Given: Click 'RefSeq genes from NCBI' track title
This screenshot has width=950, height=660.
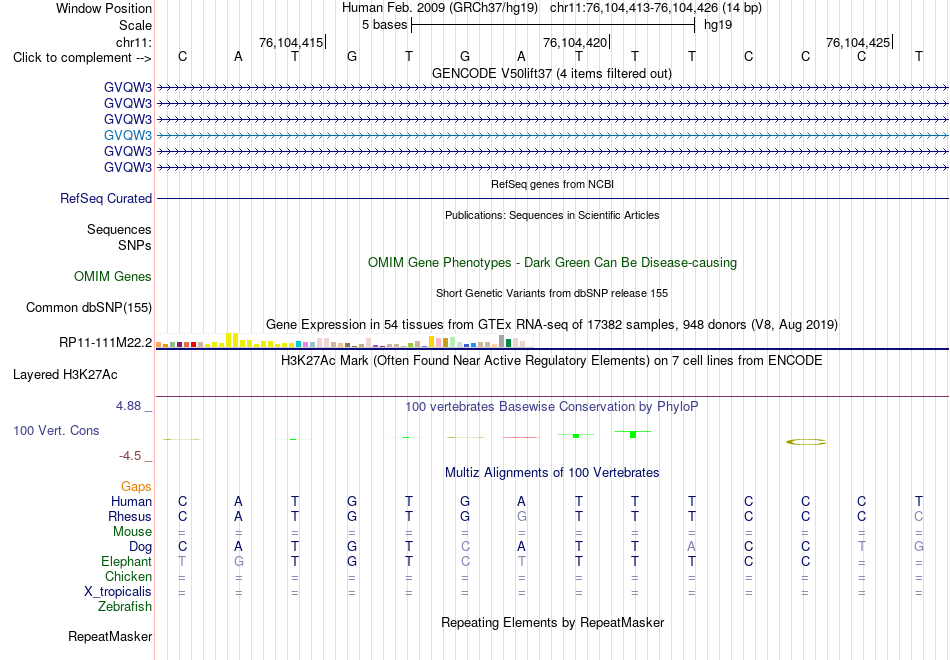Looking at the screenshot, I should coord(552,184).
